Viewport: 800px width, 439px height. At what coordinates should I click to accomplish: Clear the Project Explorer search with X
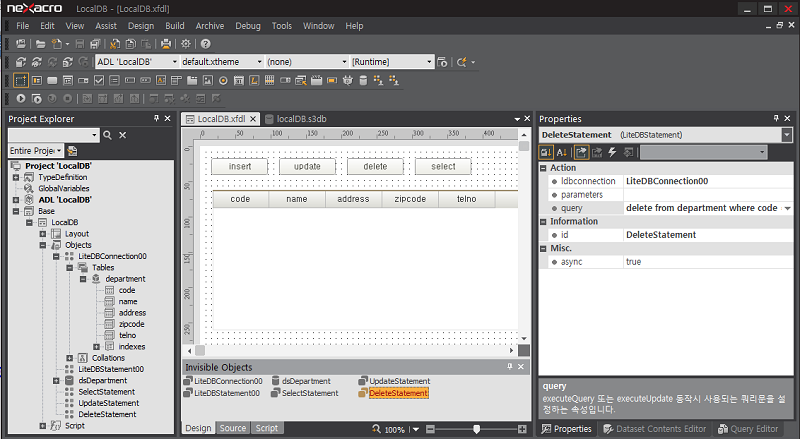click(x=122, y=135)
